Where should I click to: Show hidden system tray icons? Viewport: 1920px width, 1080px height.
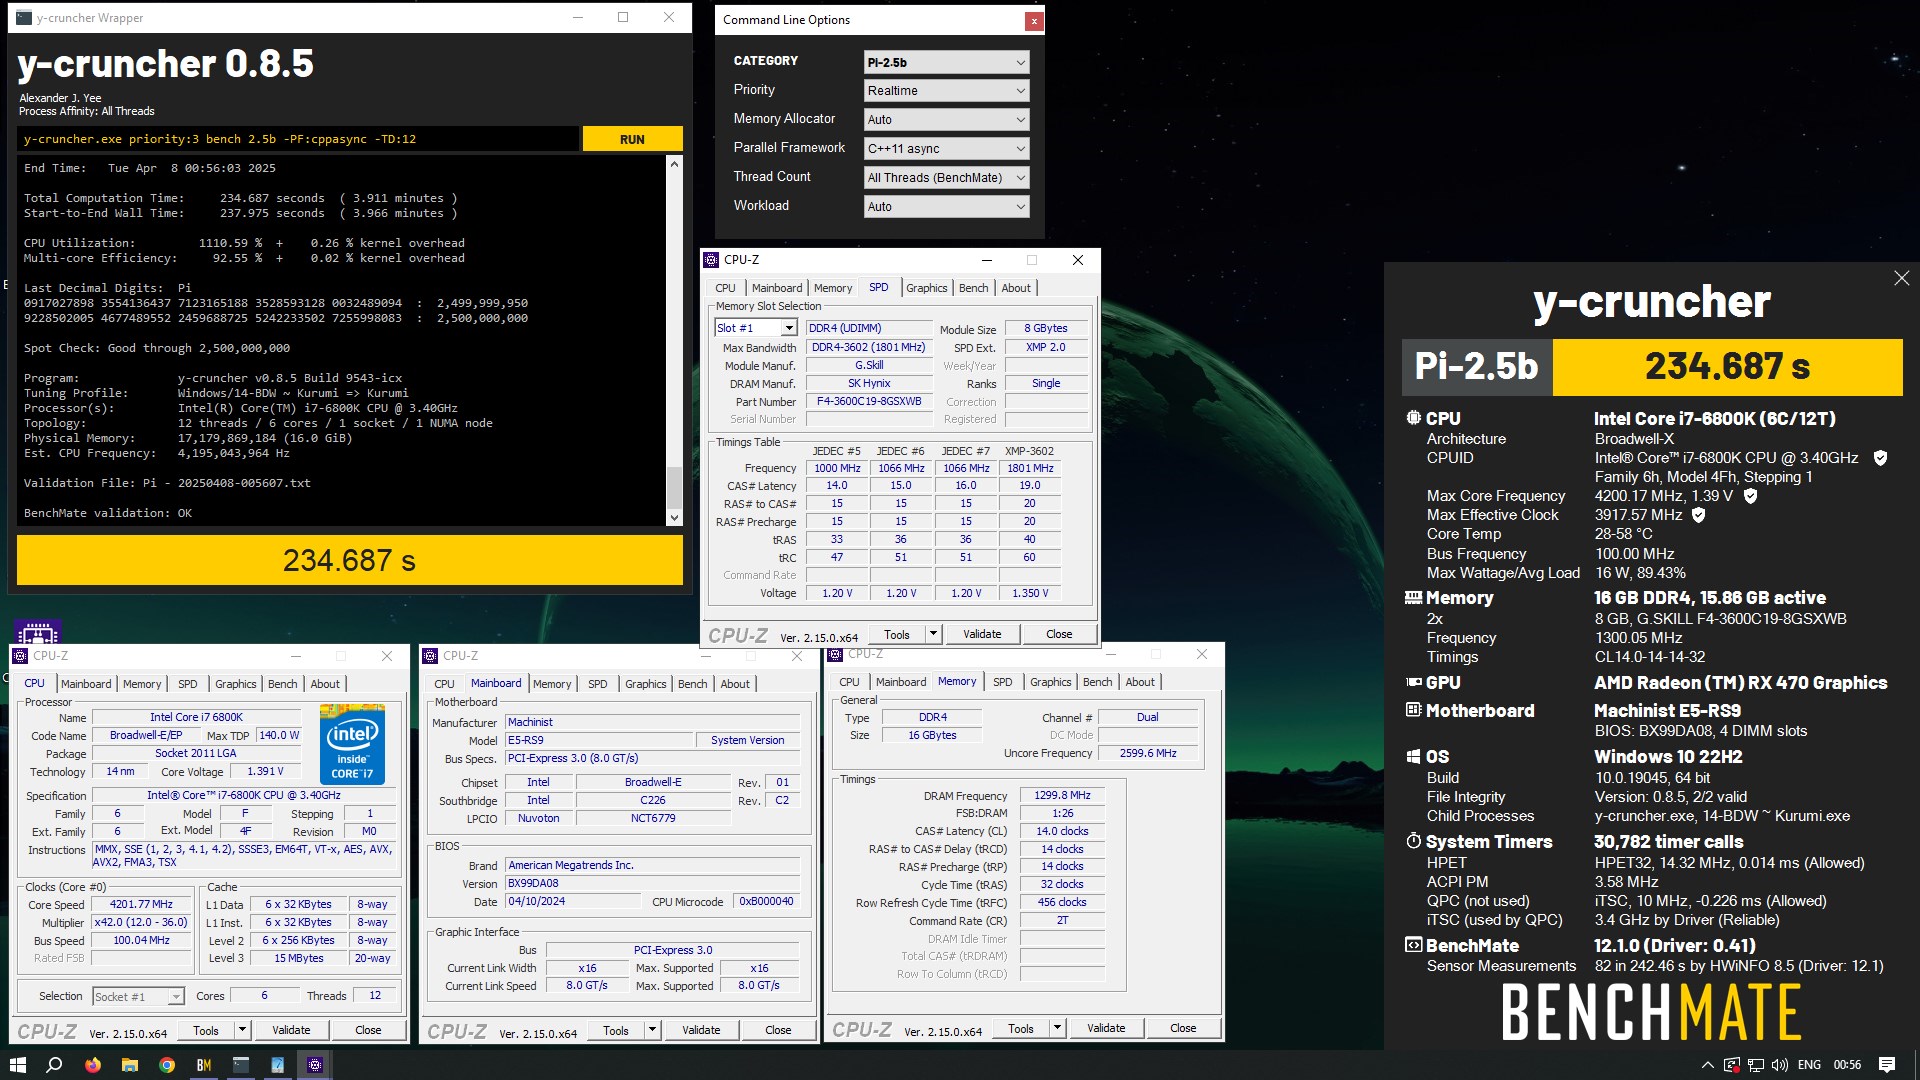(1707, 1065)
